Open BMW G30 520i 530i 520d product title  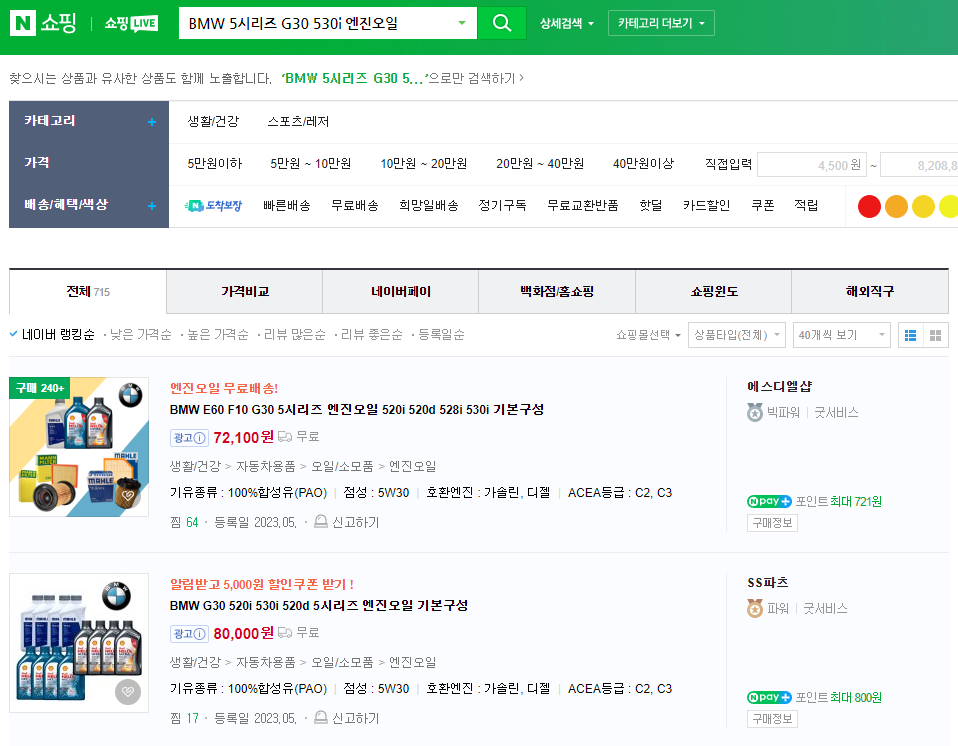pyautogui.click(x=319, y=605)
